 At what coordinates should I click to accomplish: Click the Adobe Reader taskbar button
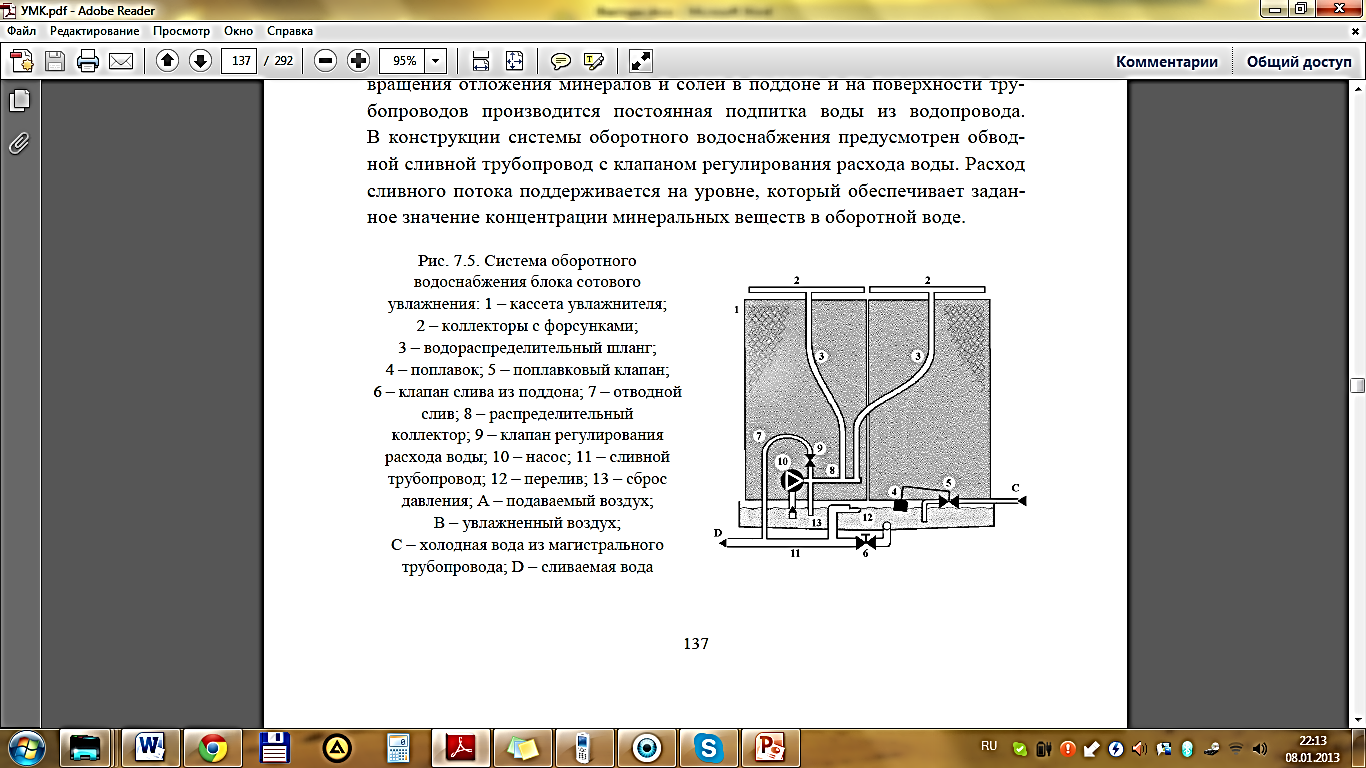pyautogui.click(x=462, y=747)
